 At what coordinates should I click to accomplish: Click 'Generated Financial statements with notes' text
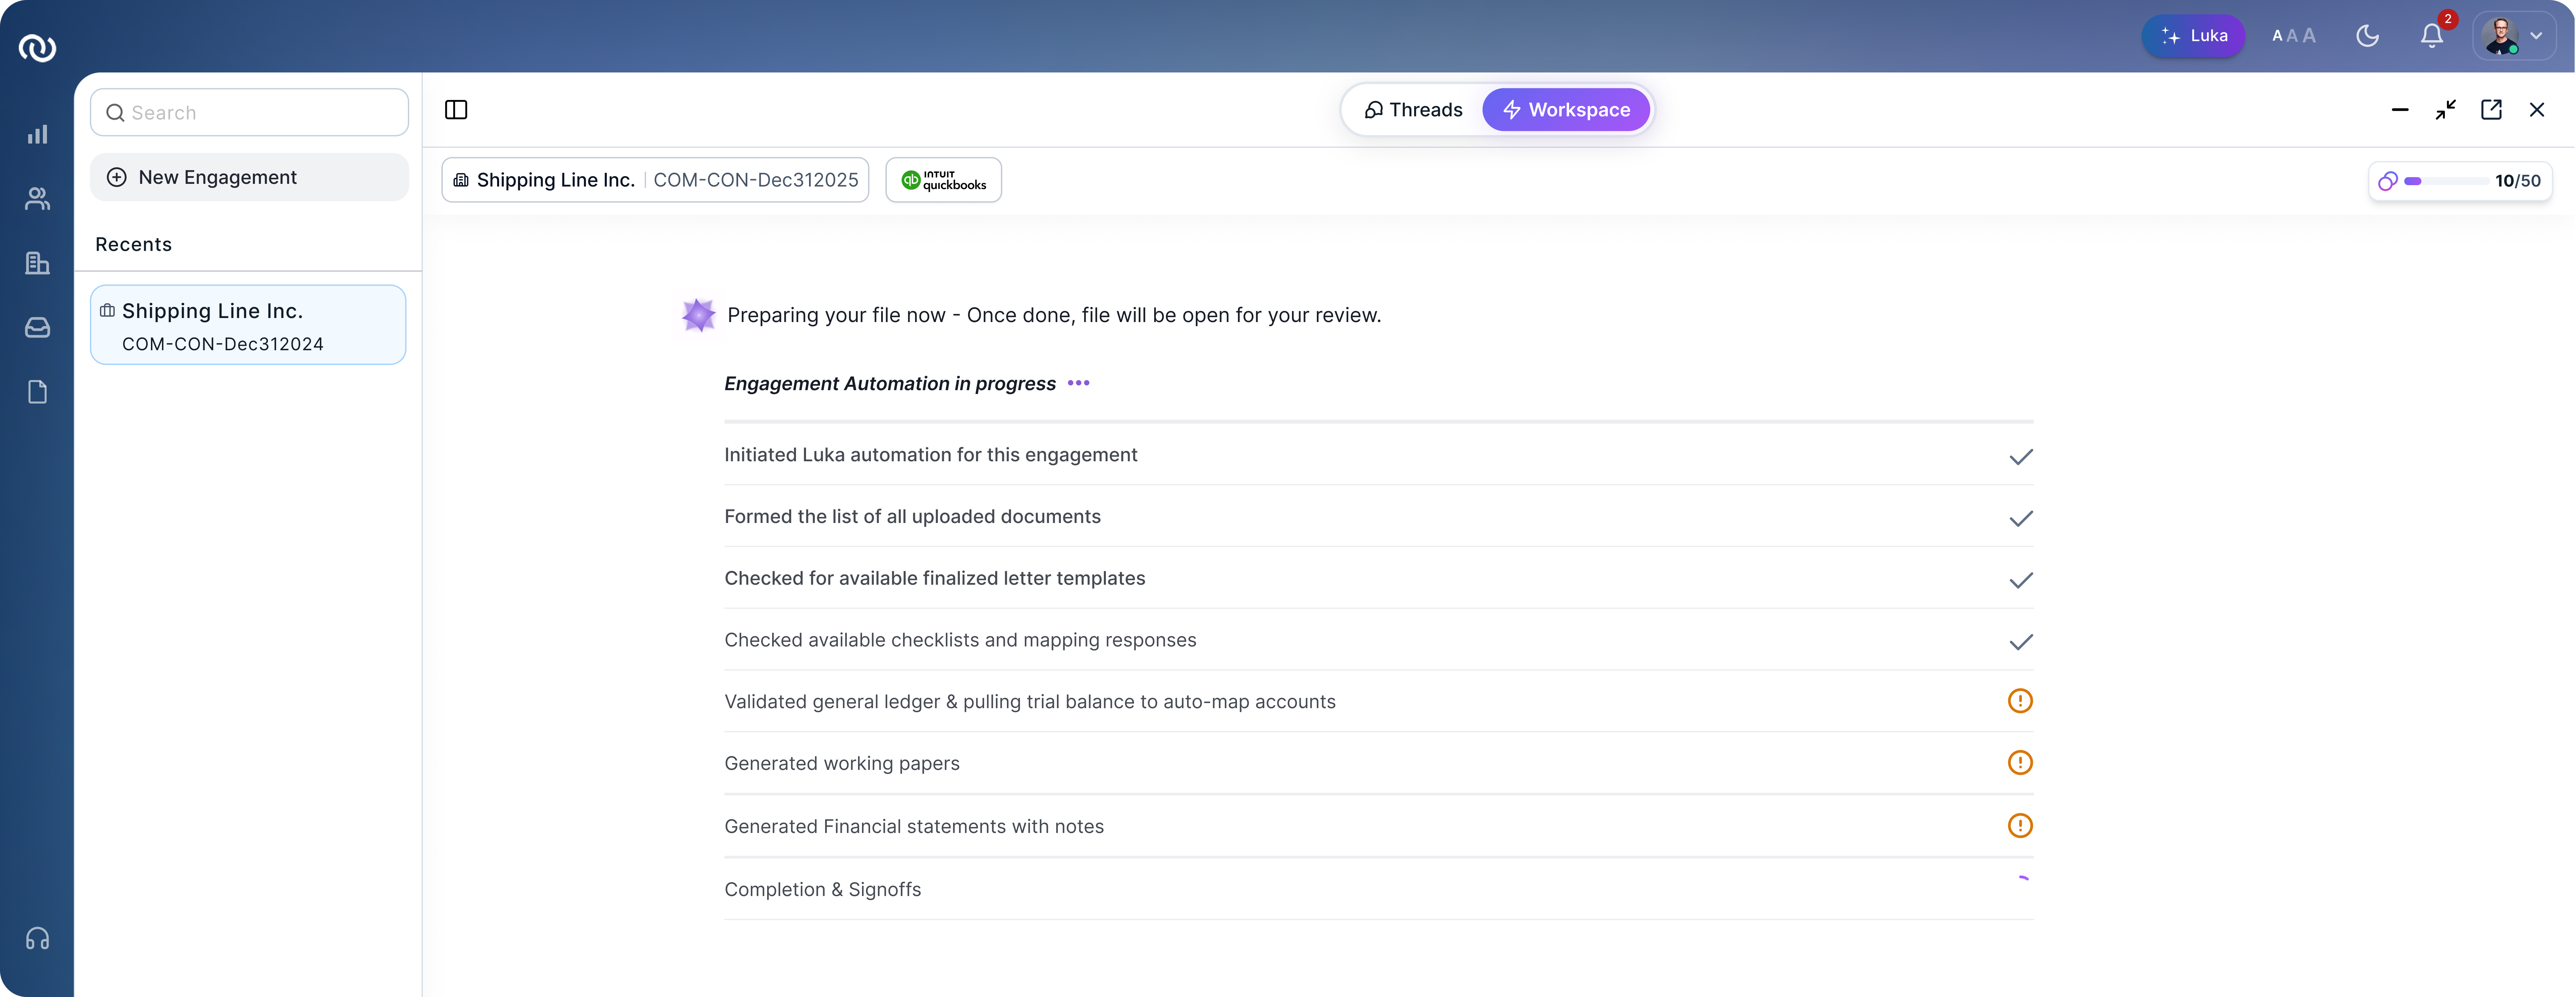[914, 827]
